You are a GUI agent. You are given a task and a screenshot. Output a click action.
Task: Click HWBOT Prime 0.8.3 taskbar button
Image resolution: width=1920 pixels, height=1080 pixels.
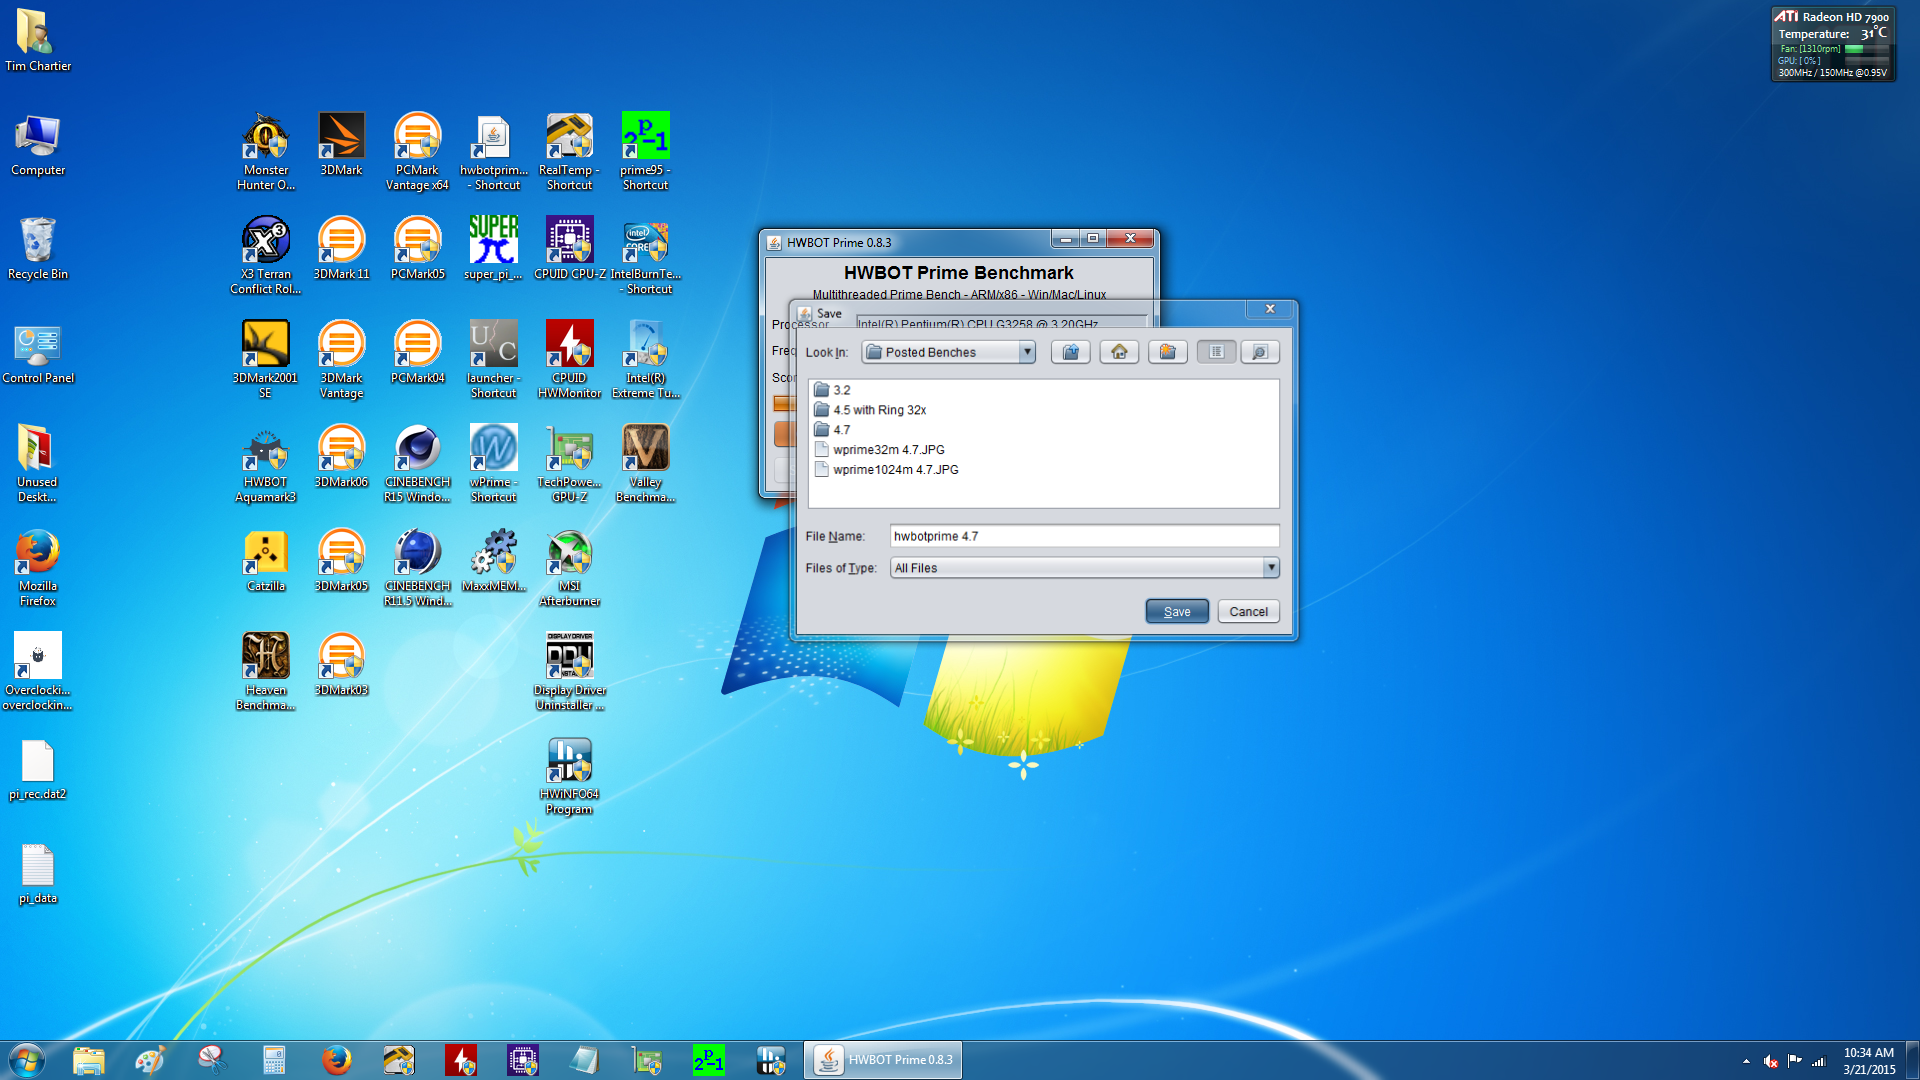coord(883,1060)
